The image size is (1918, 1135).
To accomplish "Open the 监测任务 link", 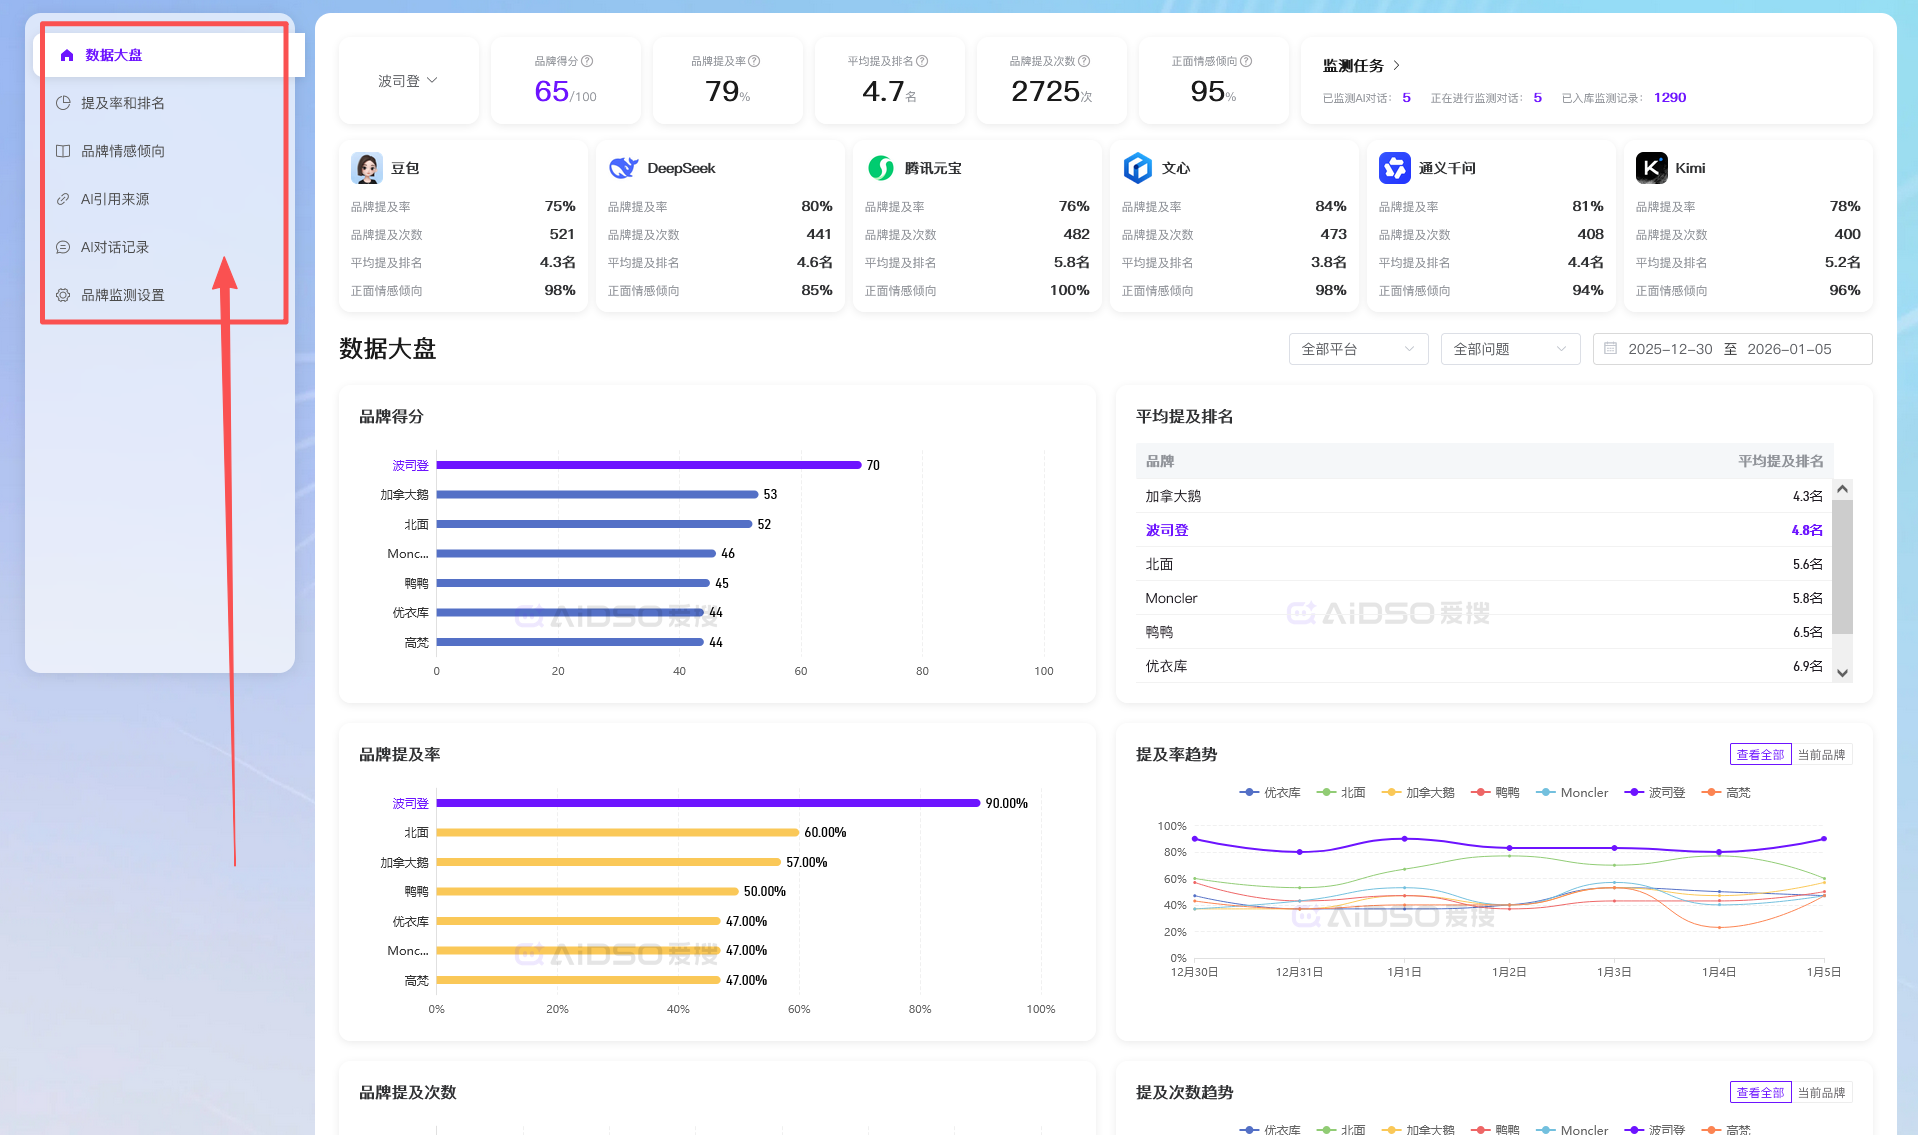I will click(1361, 66).
